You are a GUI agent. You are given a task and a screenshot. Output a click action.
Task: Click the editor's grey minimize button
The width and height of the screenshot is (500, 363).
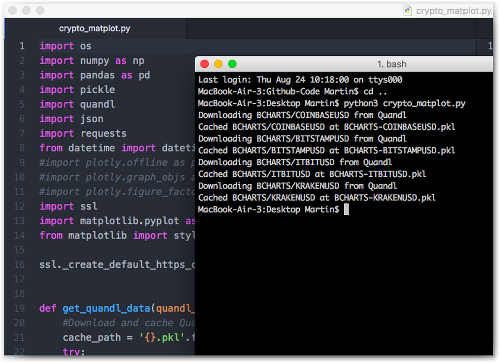coord(26,11)
